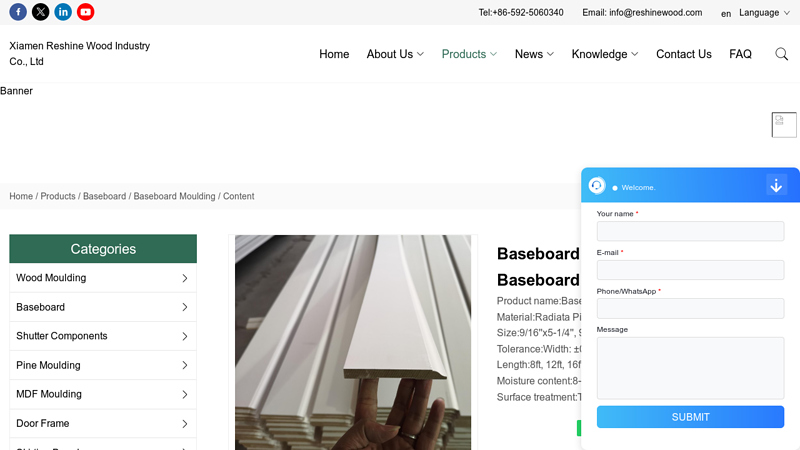
Task: Select Shutter Components category
Action: coord(62,336)
